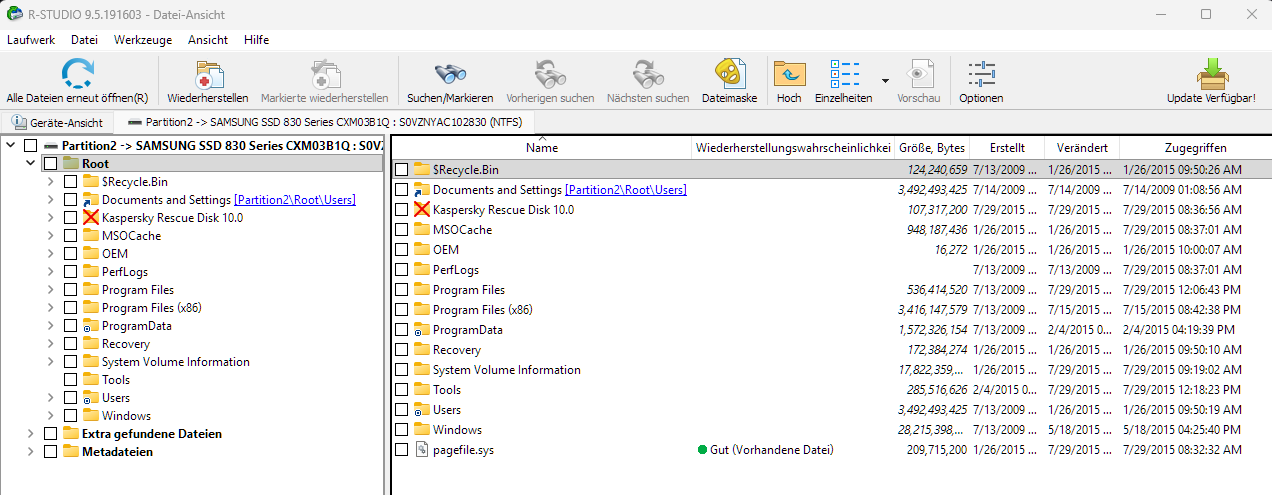Click Users folder icon in file list
Viewport: 1272px width, 495px height.
click(421, 410)
